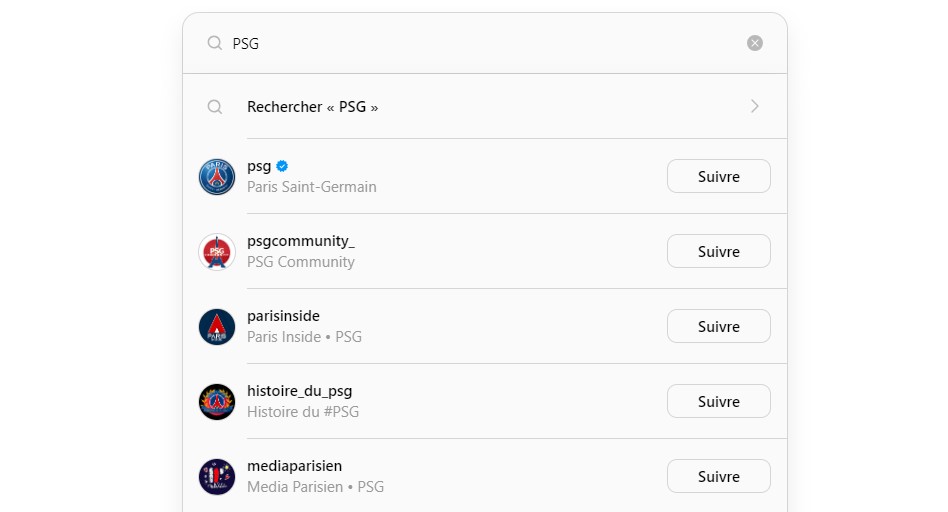This screenshot has width=948, height=512.
Task: Open the mediaparisien username link
Action: (x=294, y=466)
